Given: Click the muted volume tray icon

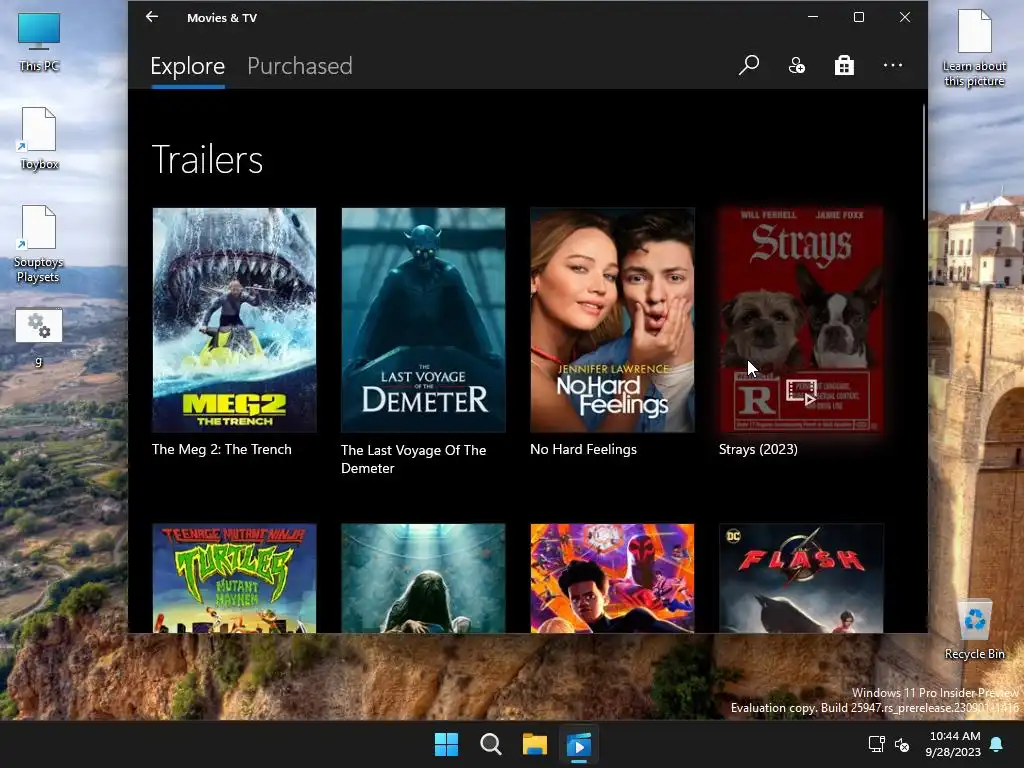Looking at the screenshot, I should (902, 744).
